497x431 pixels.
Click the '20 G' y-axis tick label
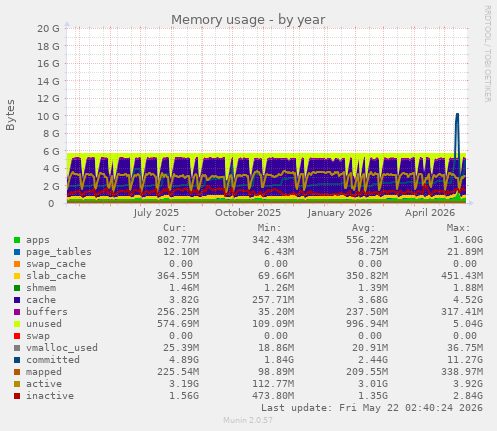[48, 29]
